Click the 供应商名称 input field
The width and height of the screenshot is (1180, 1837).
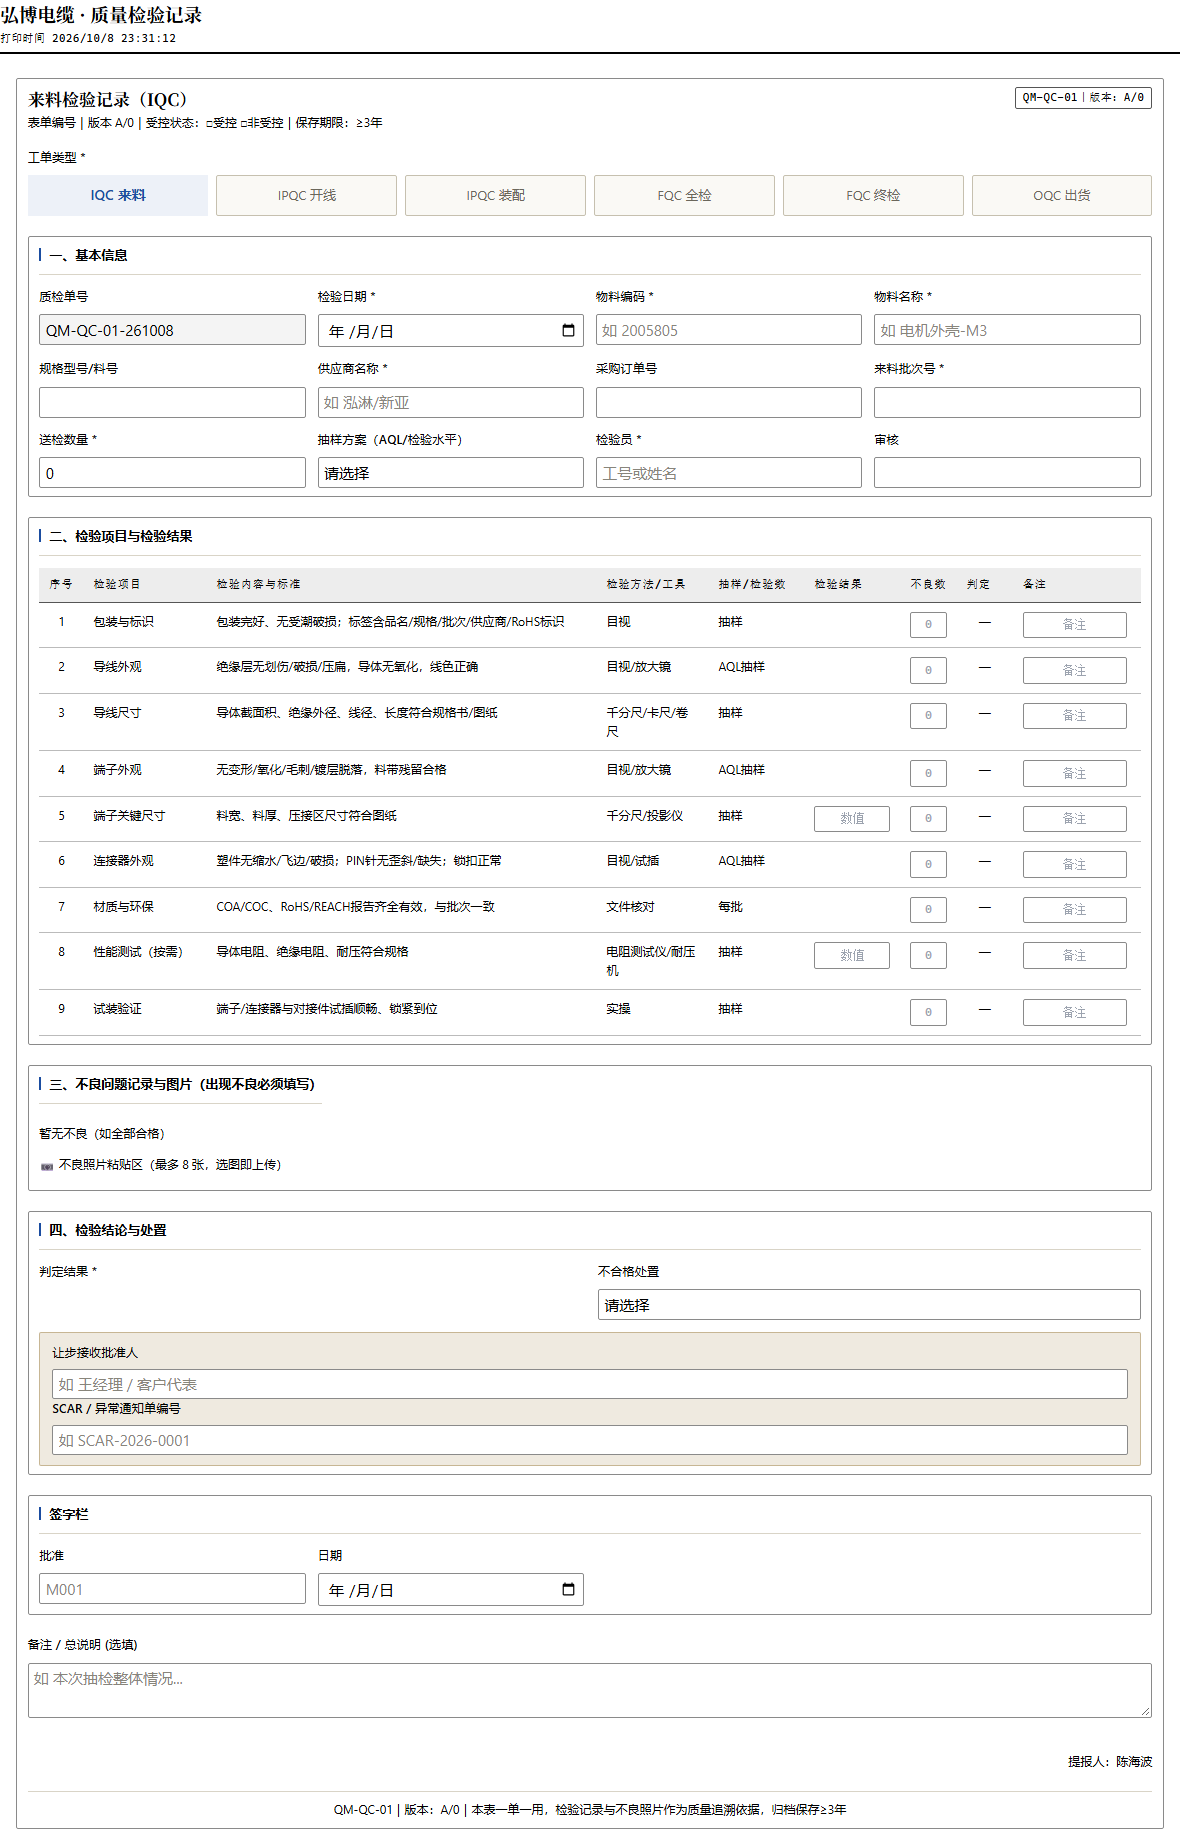[451, 402]
